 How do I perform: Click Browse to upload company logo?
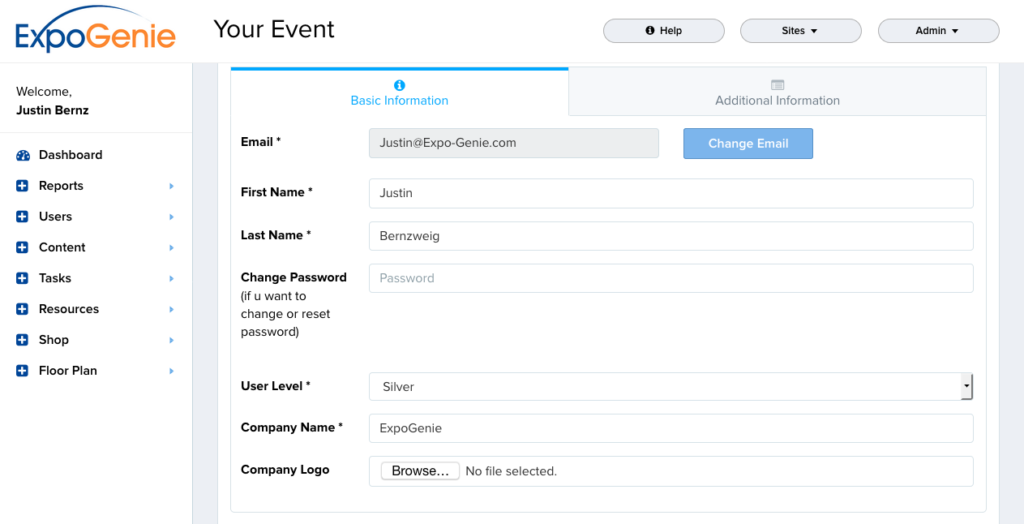420,471
